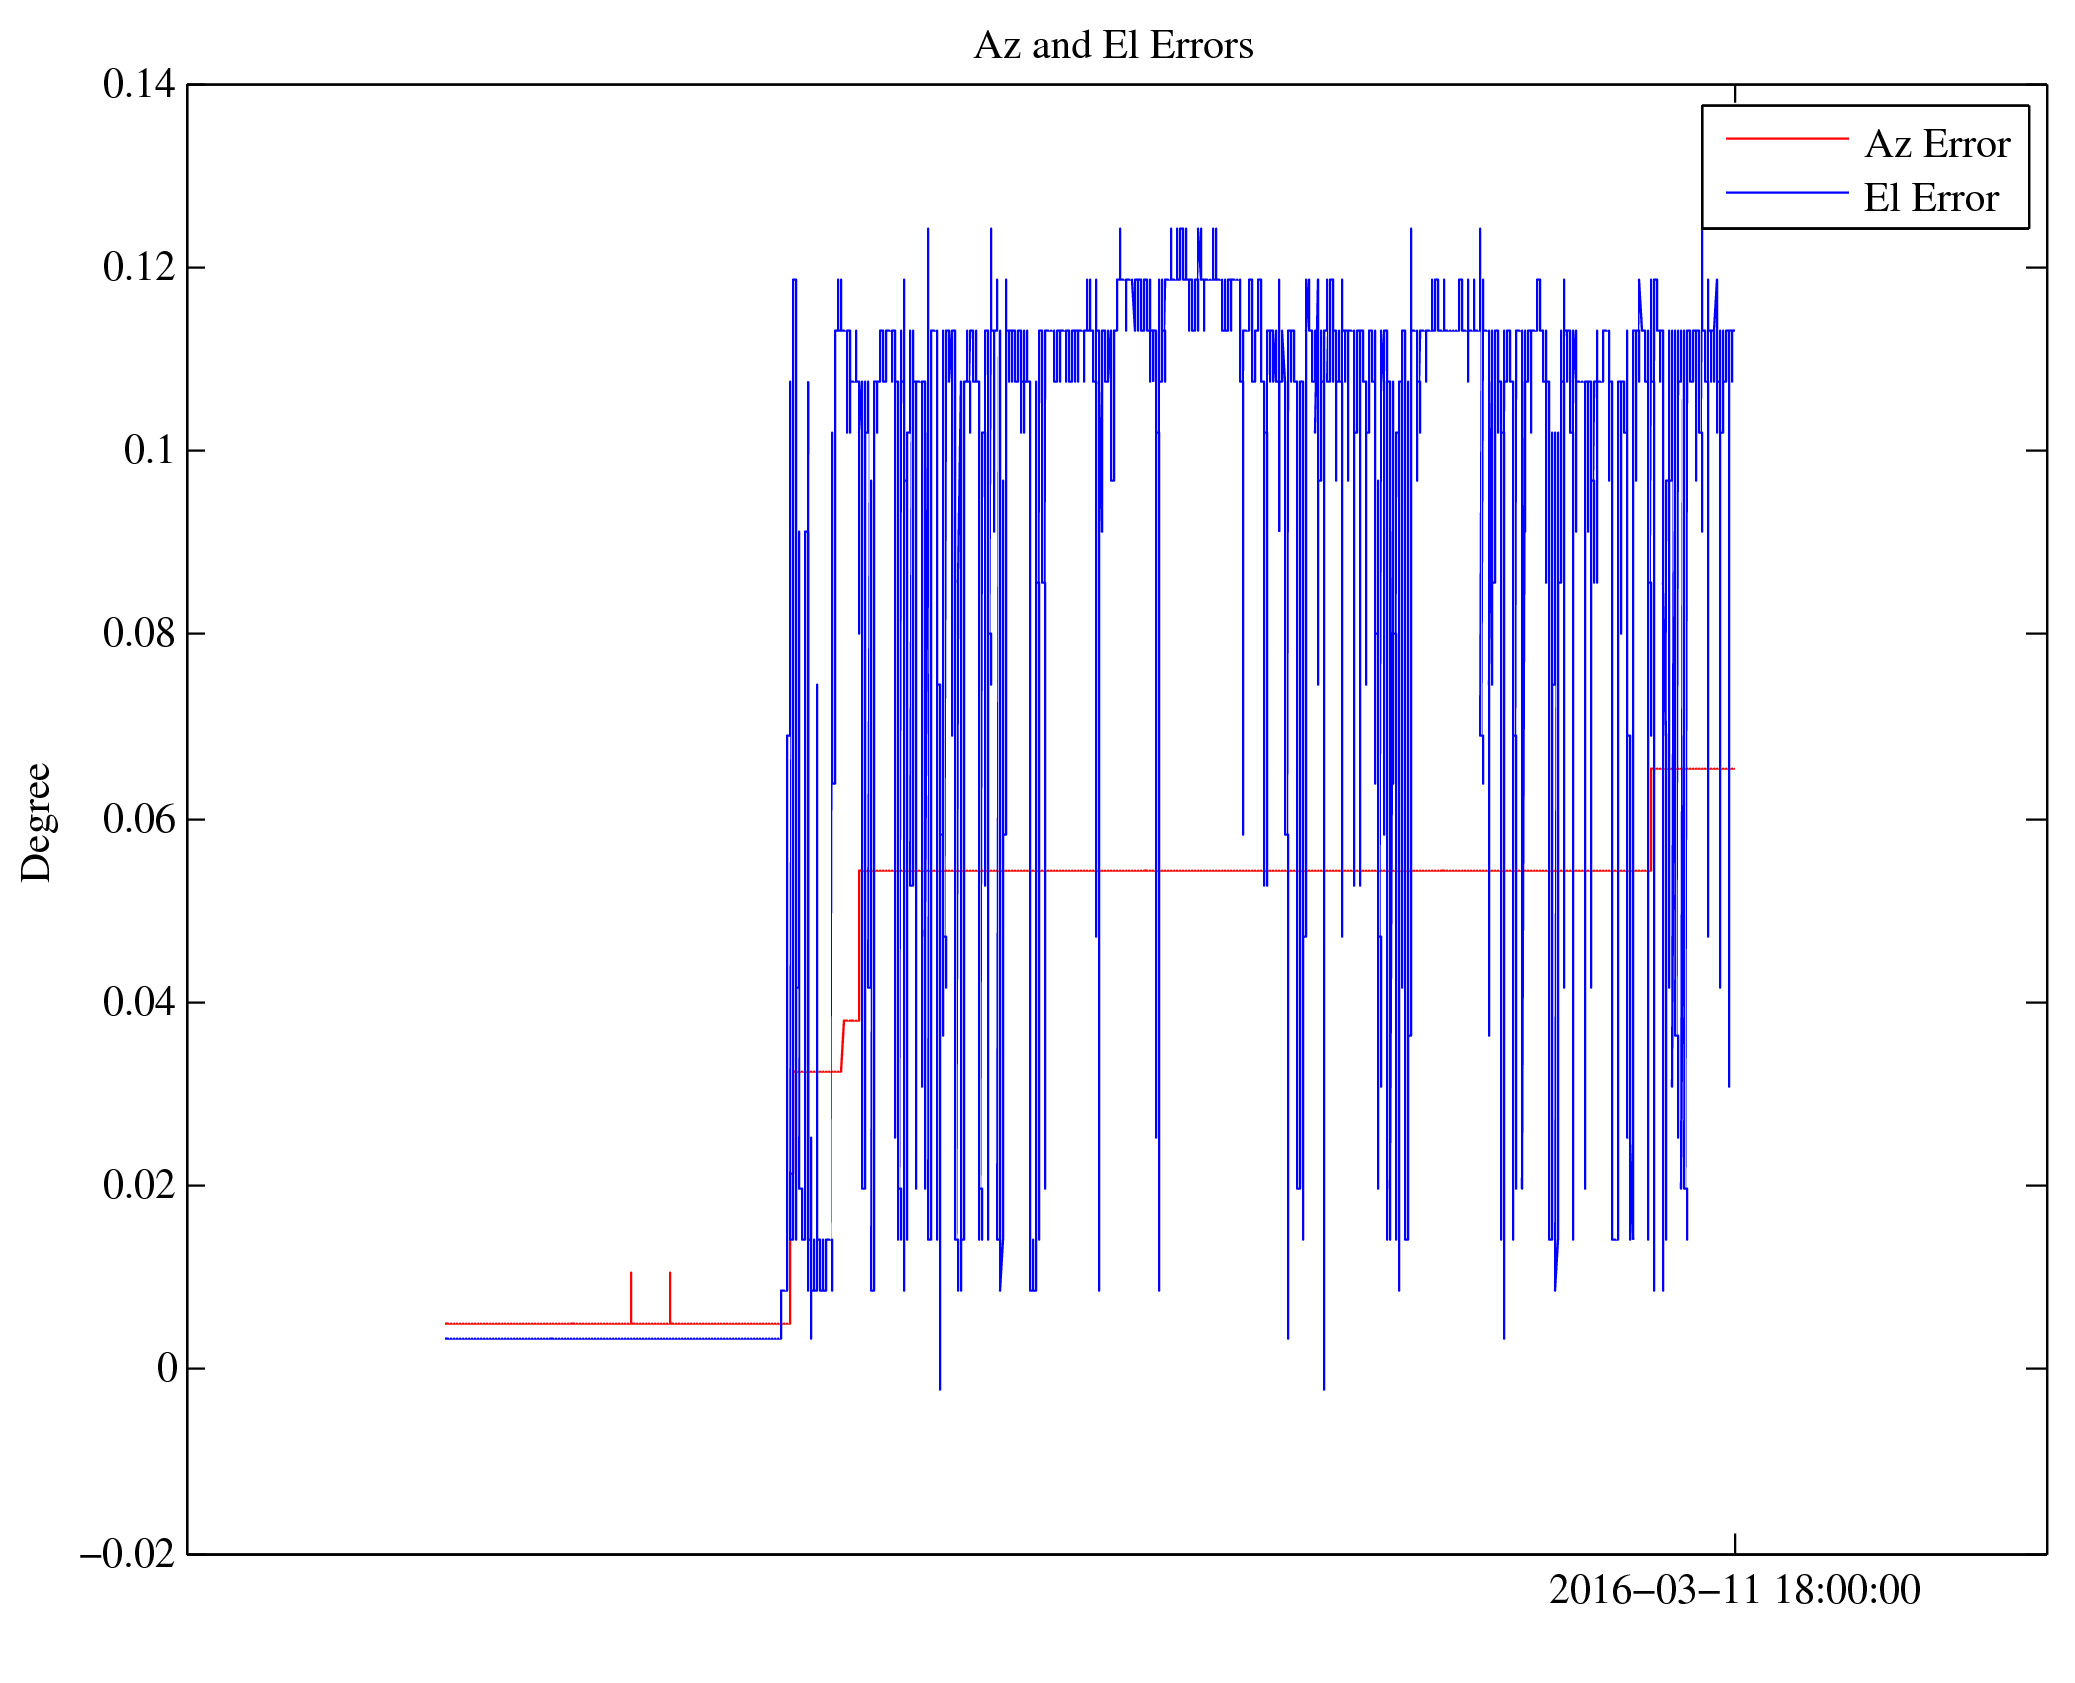Click the x-axis tick mark above the date
Viewport: 2075px width, 1683px height.
[x=1735, y=1543]
